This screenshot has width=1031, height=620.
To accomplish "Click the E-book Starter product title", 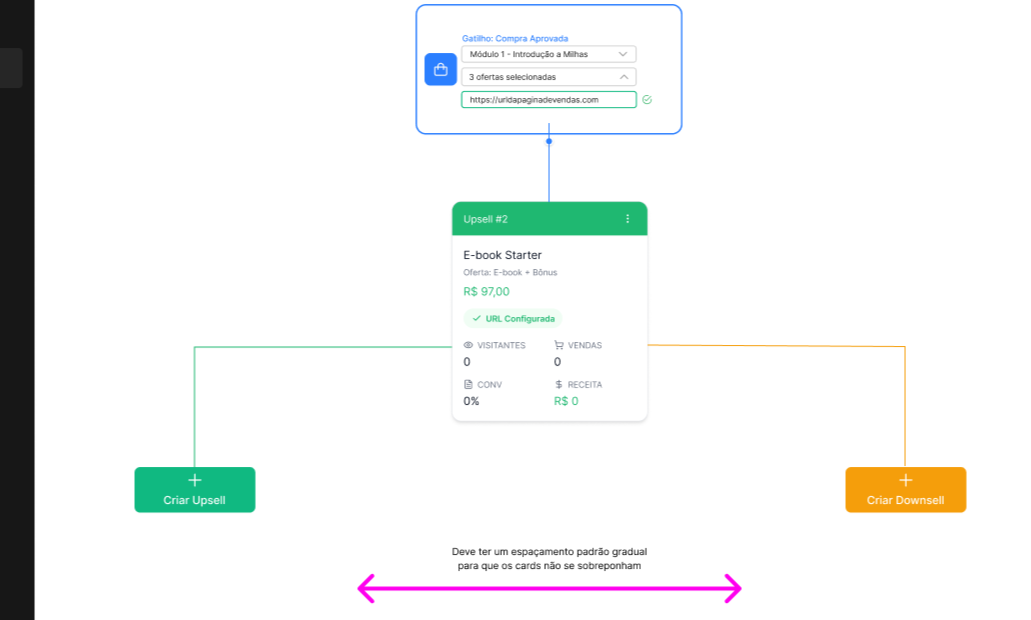I will [x=502, y=255].
